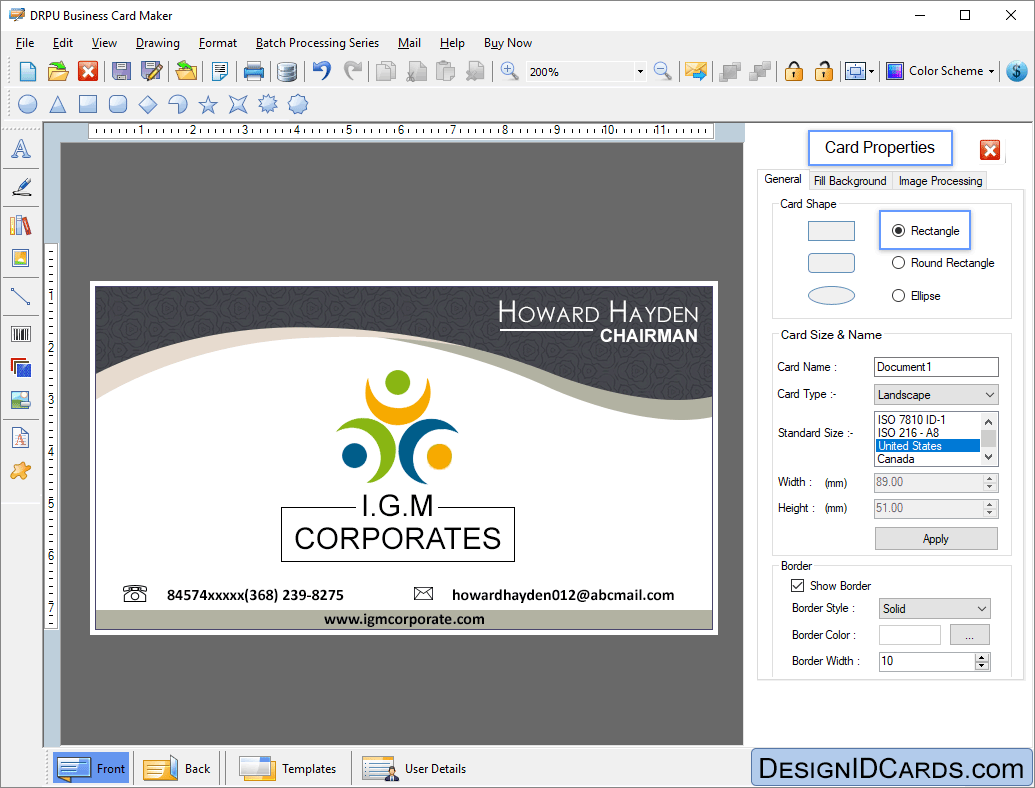Select the barcode tool in sidebar
The image size is (1035, 788).
20,334
